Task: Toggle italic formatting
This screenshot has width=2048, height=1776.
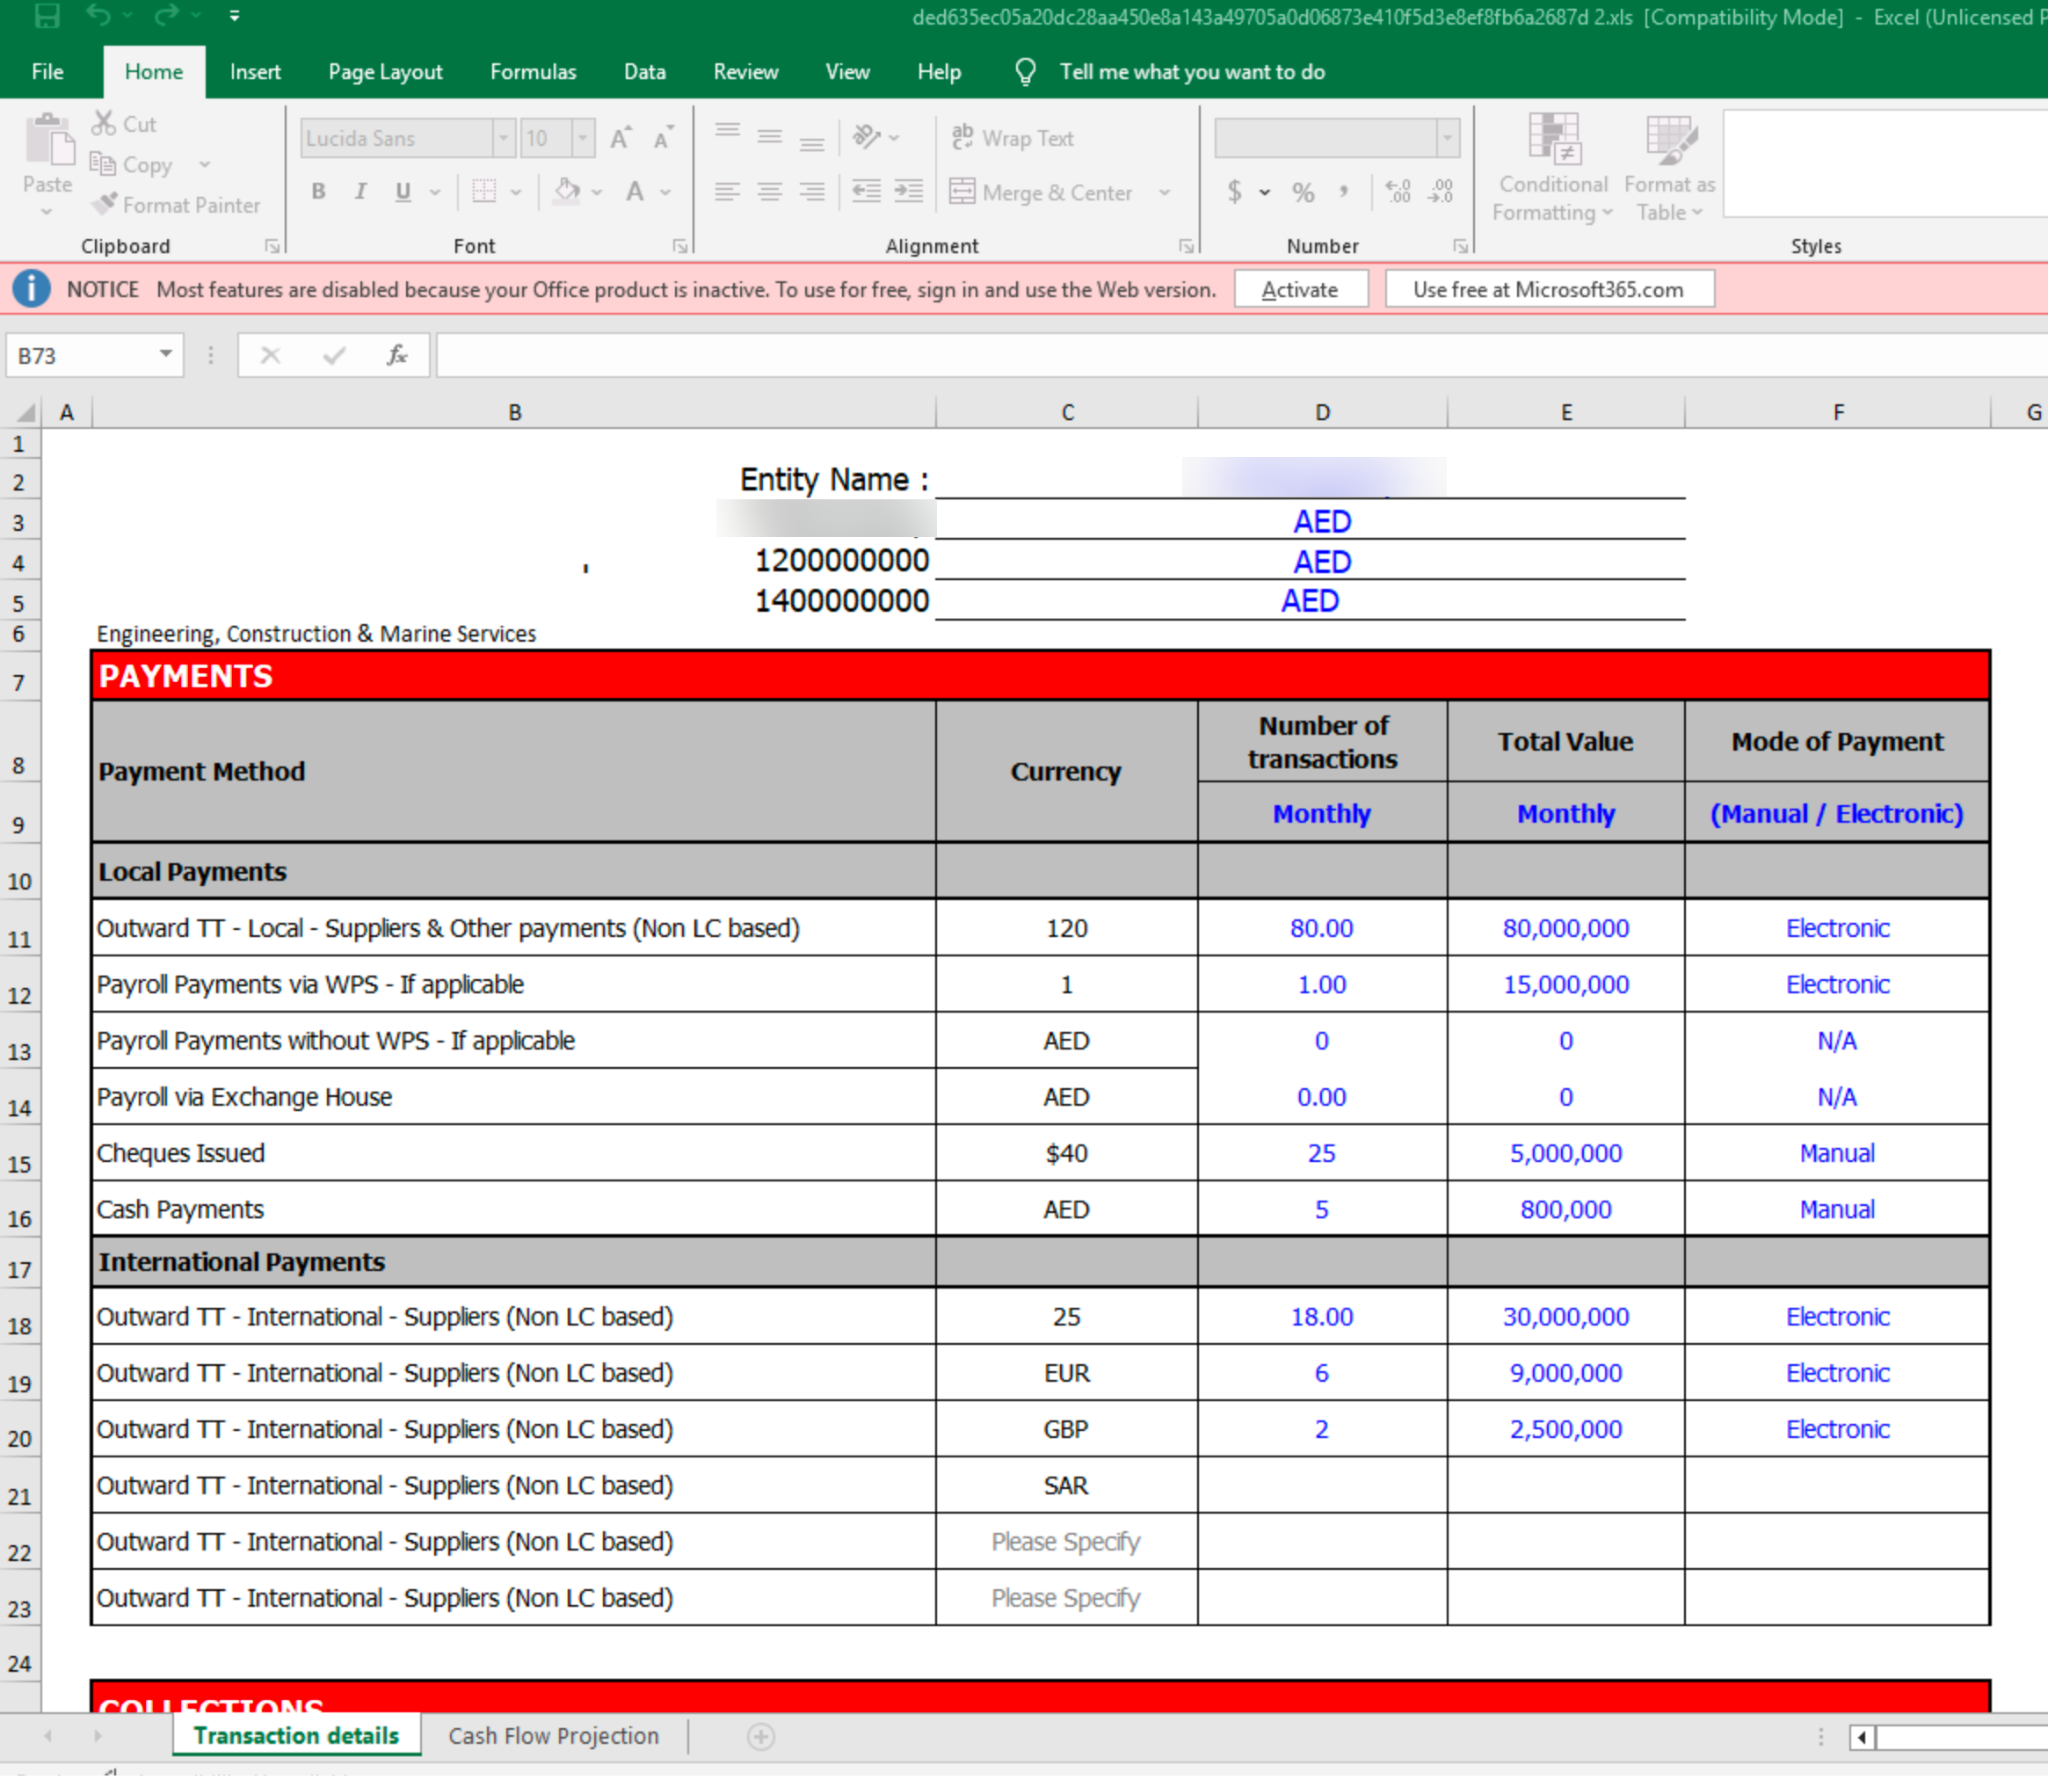Action: coord(360,192)
